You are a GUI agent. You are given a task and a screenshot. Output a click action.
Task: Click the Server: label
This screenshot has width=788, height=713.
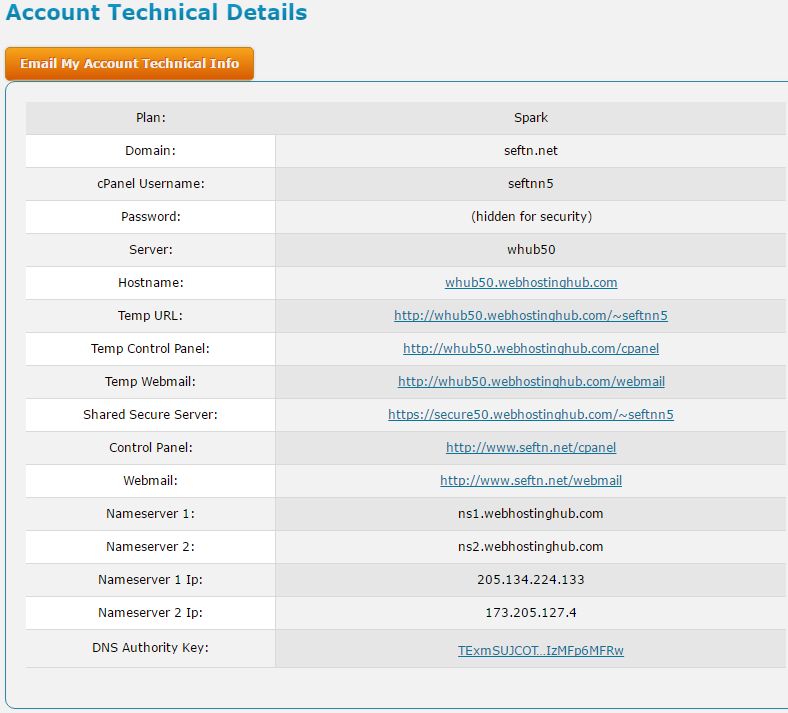point(150,250)
